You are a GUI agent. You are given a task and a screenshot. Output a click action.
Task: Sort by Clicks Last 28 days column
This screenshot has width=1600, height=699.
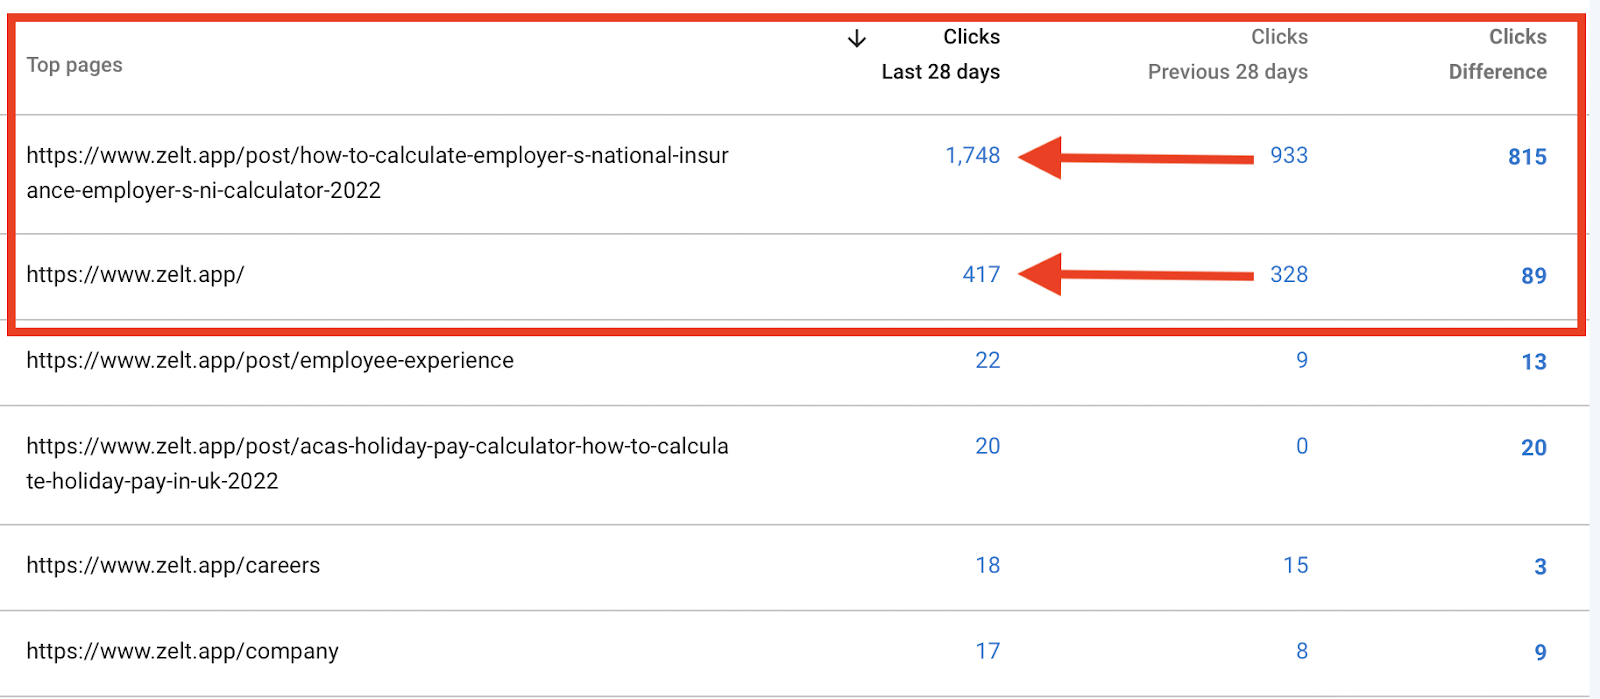[940, 54]
